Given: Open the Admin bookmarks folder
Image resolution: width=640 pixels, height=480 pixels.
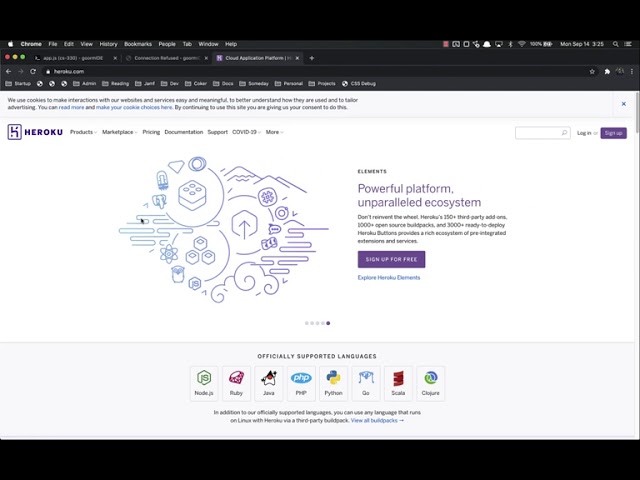Looking at the screenshot, I should click(x=84, y=84).
